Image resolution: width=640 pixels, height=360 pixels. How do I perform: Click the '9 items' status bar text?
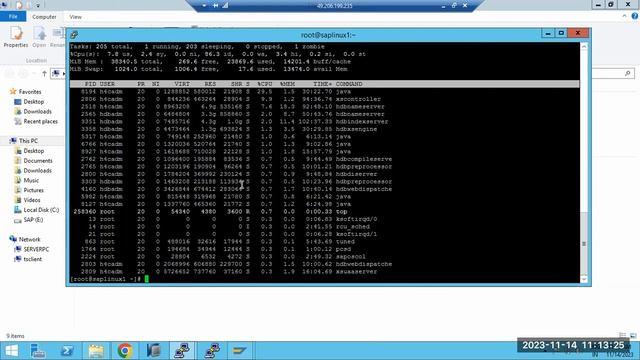pyautogui.click(x=16, y=336)
